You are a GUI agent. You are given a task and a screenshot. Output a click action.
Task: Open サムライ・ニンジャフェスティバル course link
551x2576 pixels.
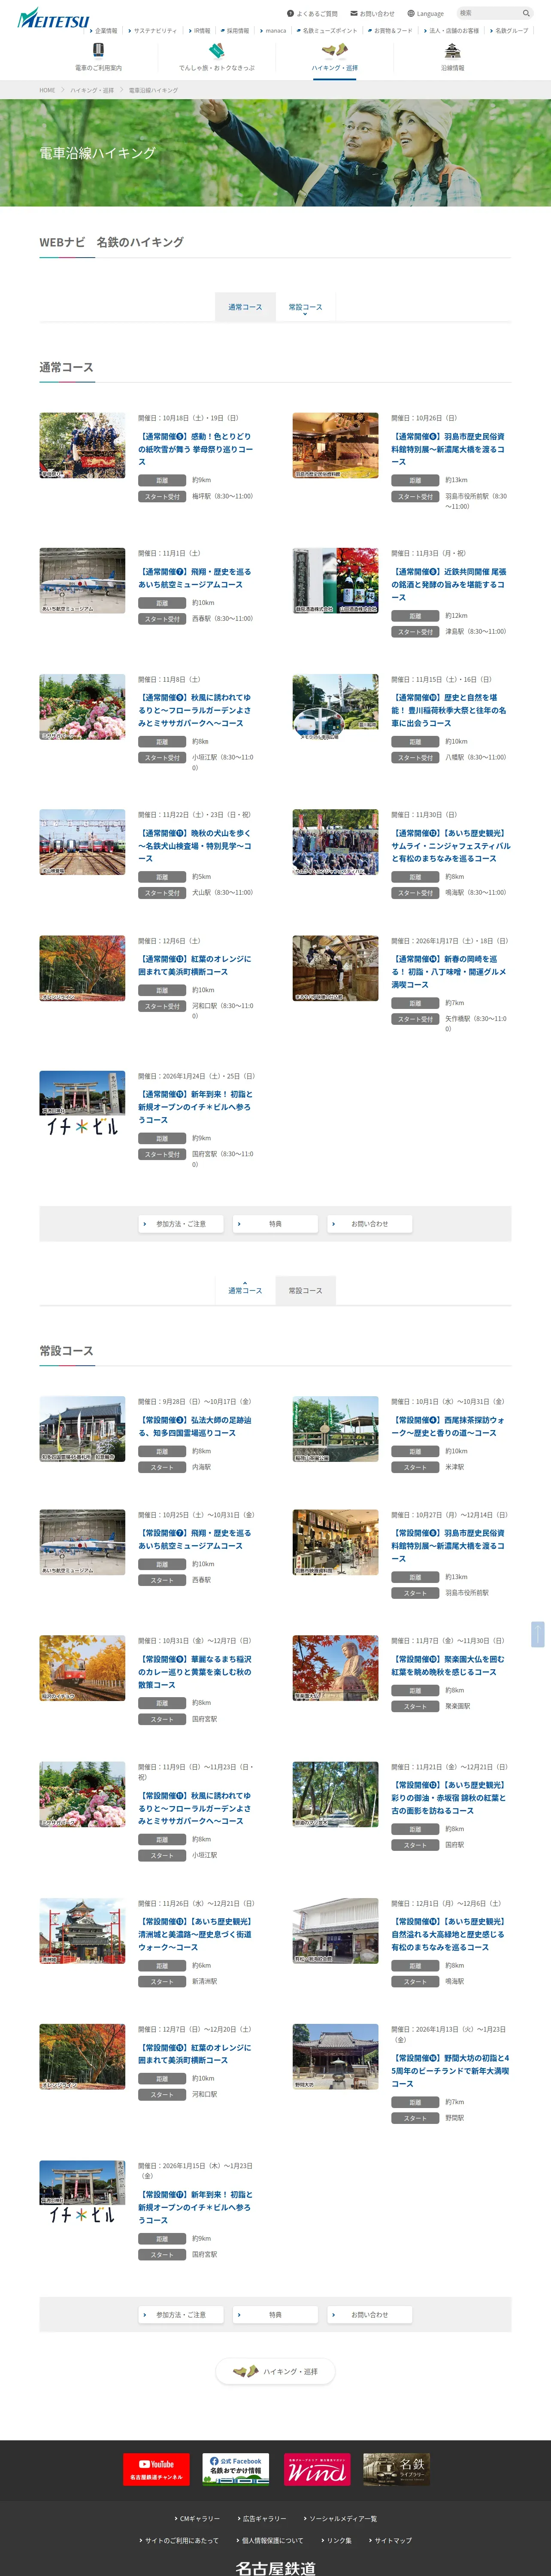(450, 845)
